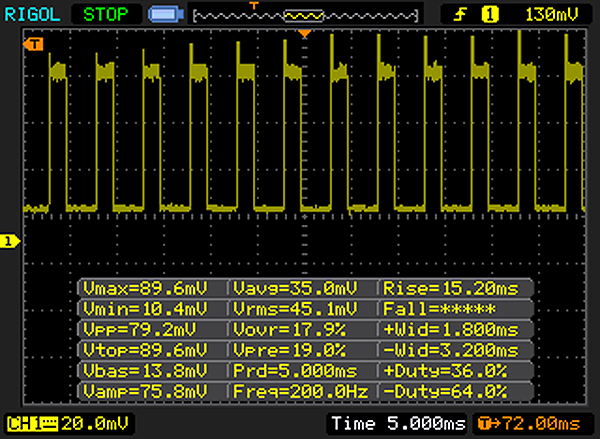Select the Vamp=75.8mV measurement

(145, 391)
